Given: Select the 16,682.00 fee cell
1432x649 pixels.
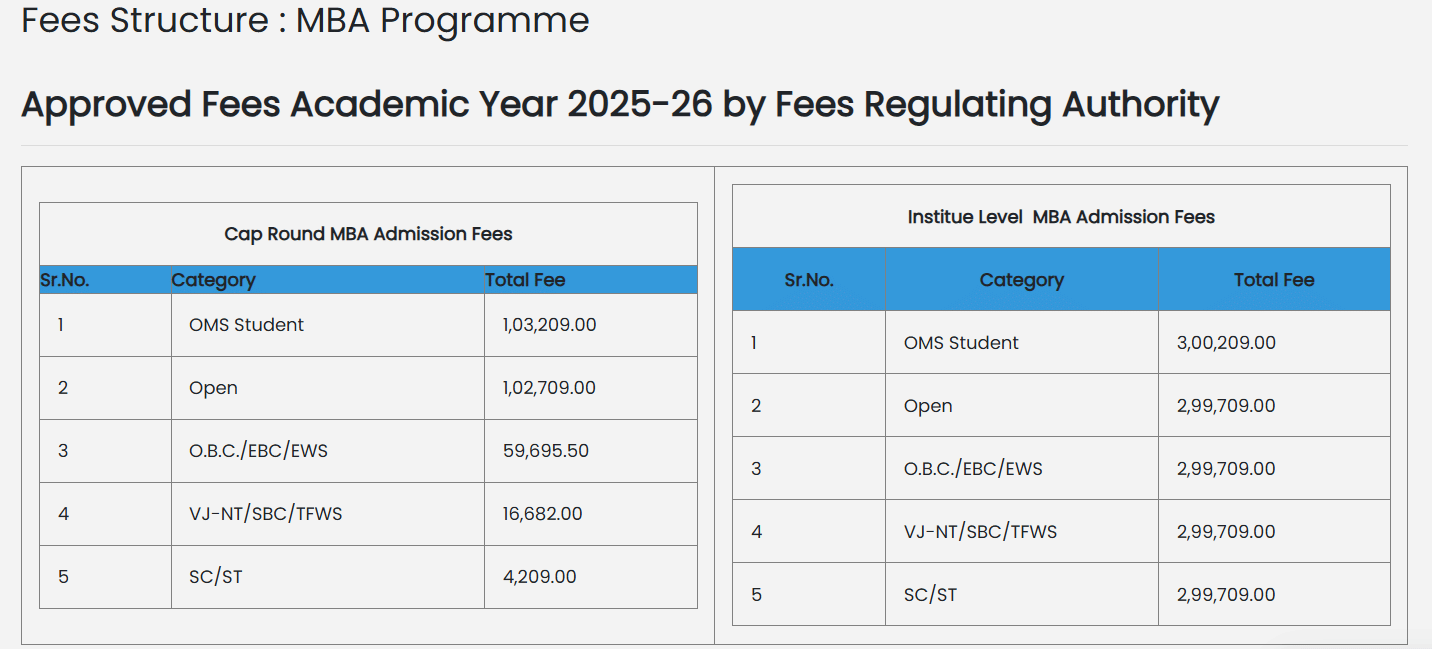Looking at the screenshot, I should (542, 513).
